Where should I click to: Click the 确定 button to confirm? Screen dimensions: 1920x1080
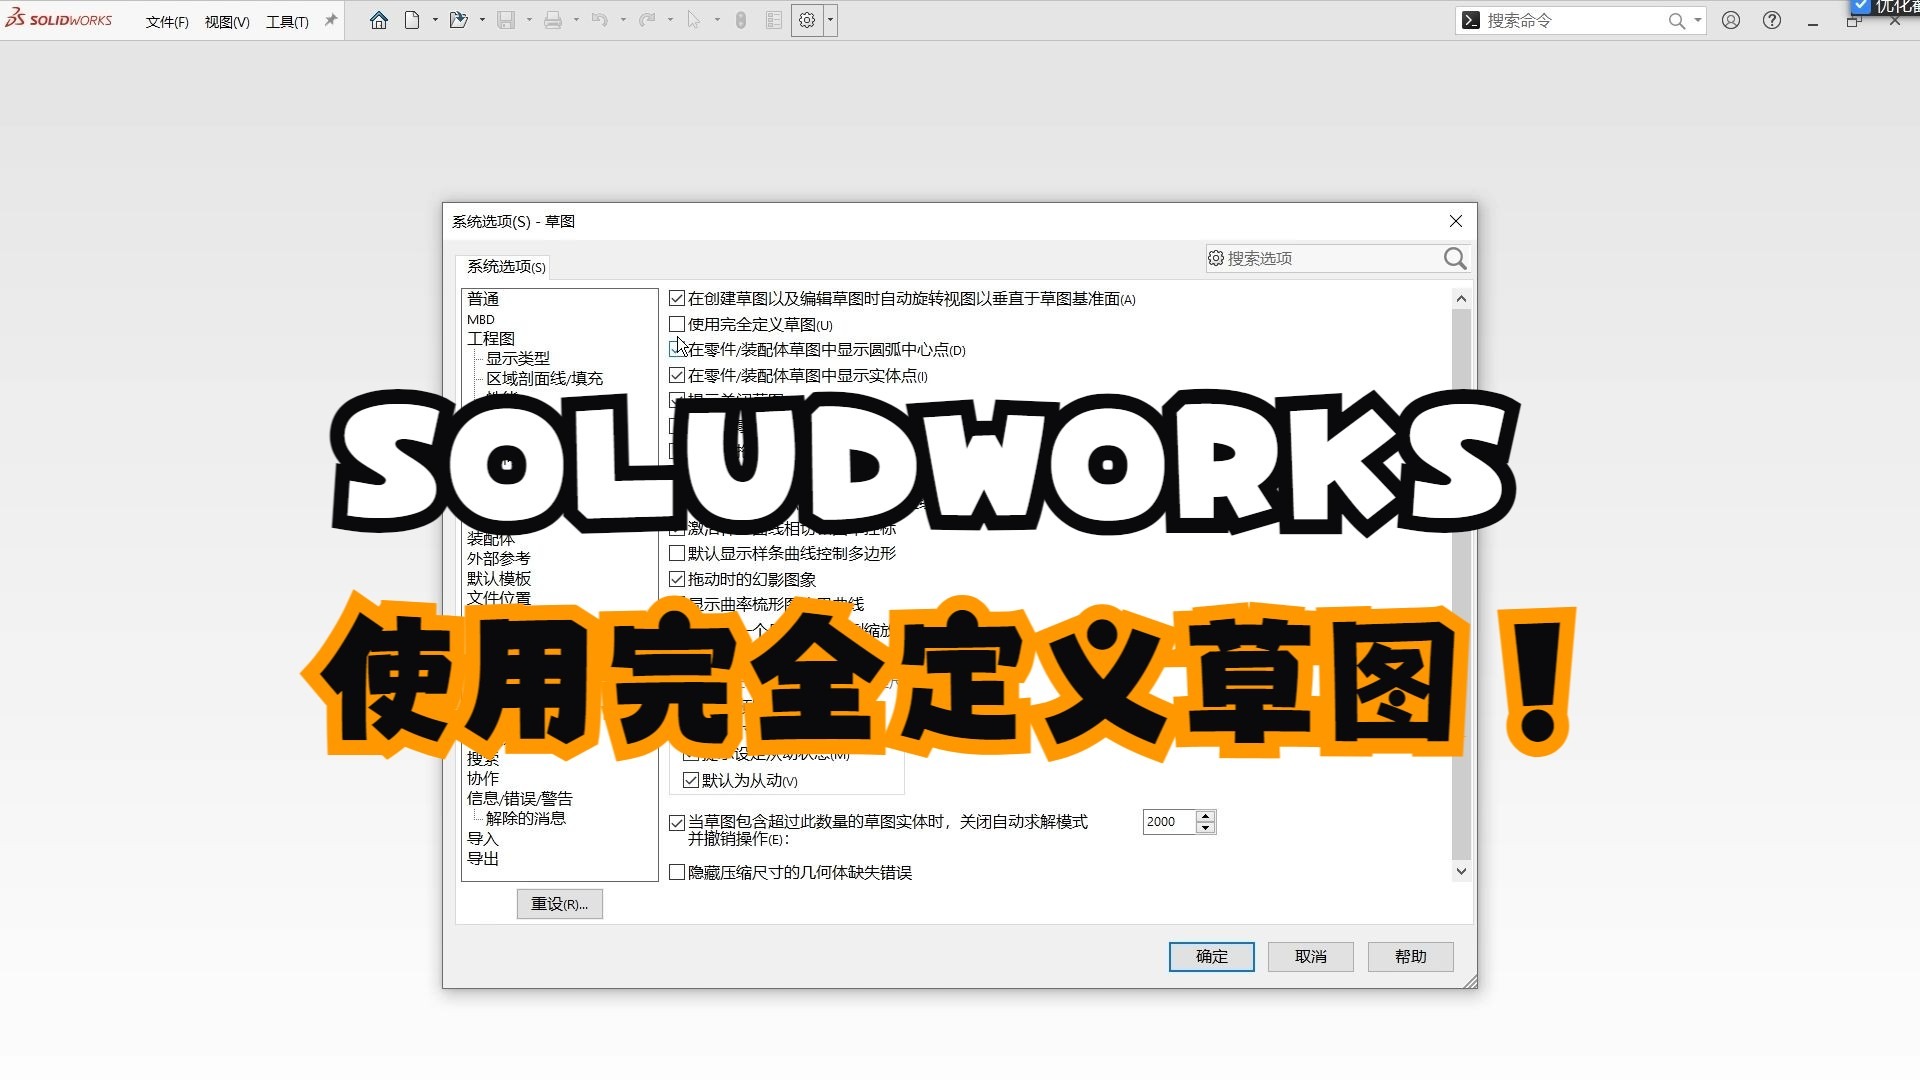(1210, 956)
